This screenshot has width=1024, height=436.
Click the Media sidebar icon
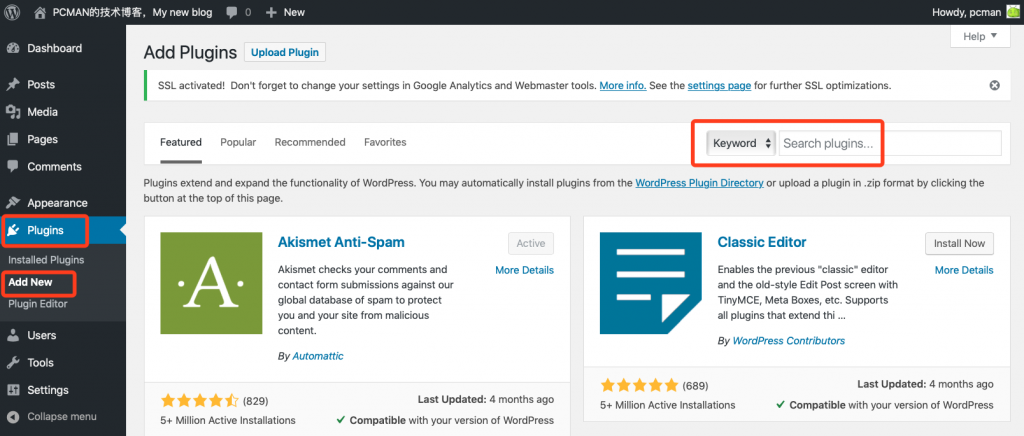pyautogui.click(x=13, y=112)
